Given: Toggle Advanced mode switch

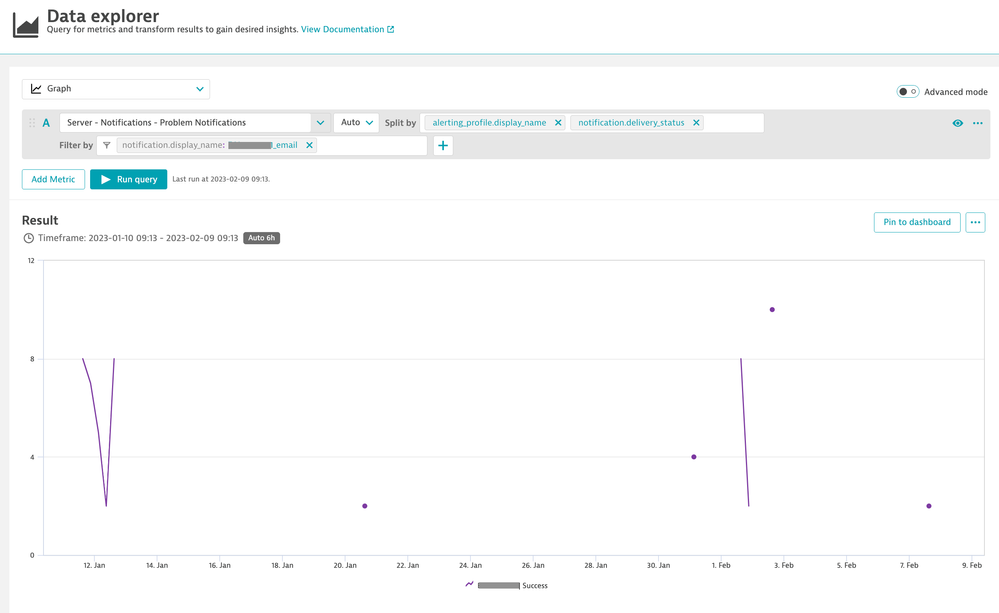Looking at the screenshot, I should click(x=907, y=92).
